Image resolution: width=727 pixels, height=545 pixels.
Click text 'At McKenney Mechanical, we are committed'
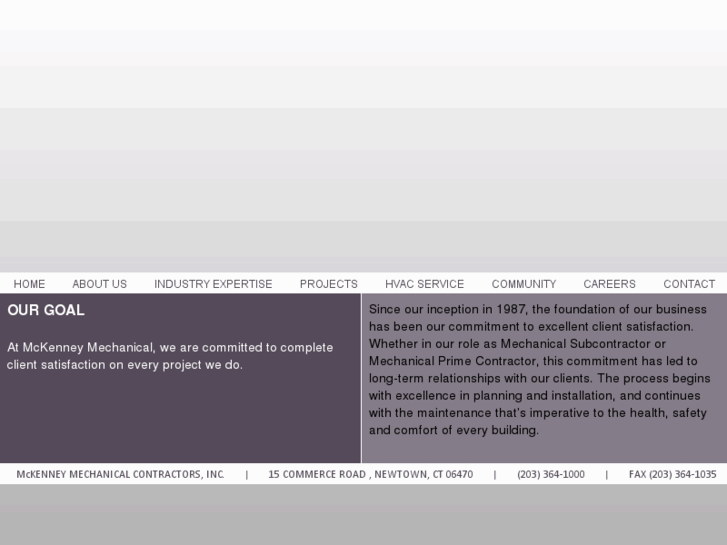(170, 356)
